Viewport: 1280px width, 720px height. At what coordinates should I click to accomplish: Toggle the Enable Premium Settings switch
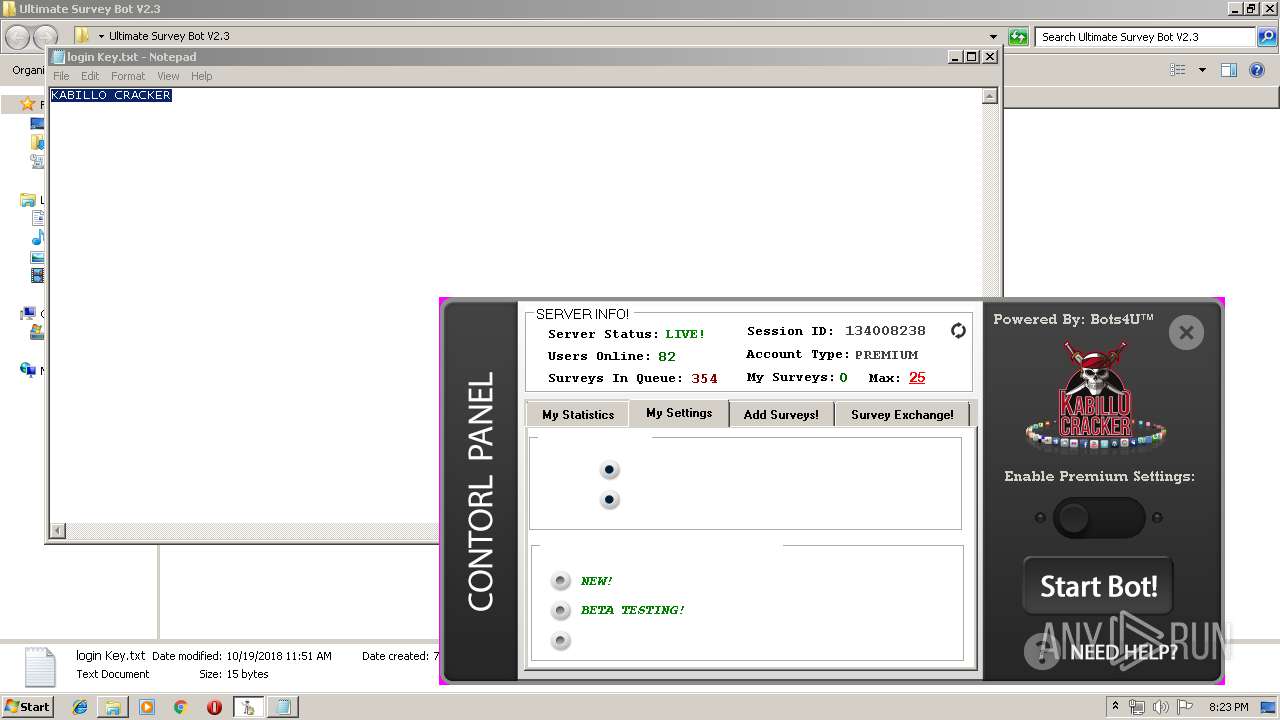[1098, 518]
